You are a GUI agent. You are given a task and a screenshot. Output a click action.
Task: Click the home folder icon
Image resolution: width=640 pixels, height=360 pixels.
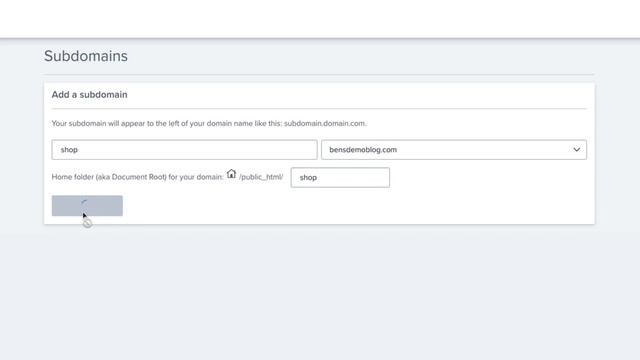pyautogui.click(x=231, y=174)
